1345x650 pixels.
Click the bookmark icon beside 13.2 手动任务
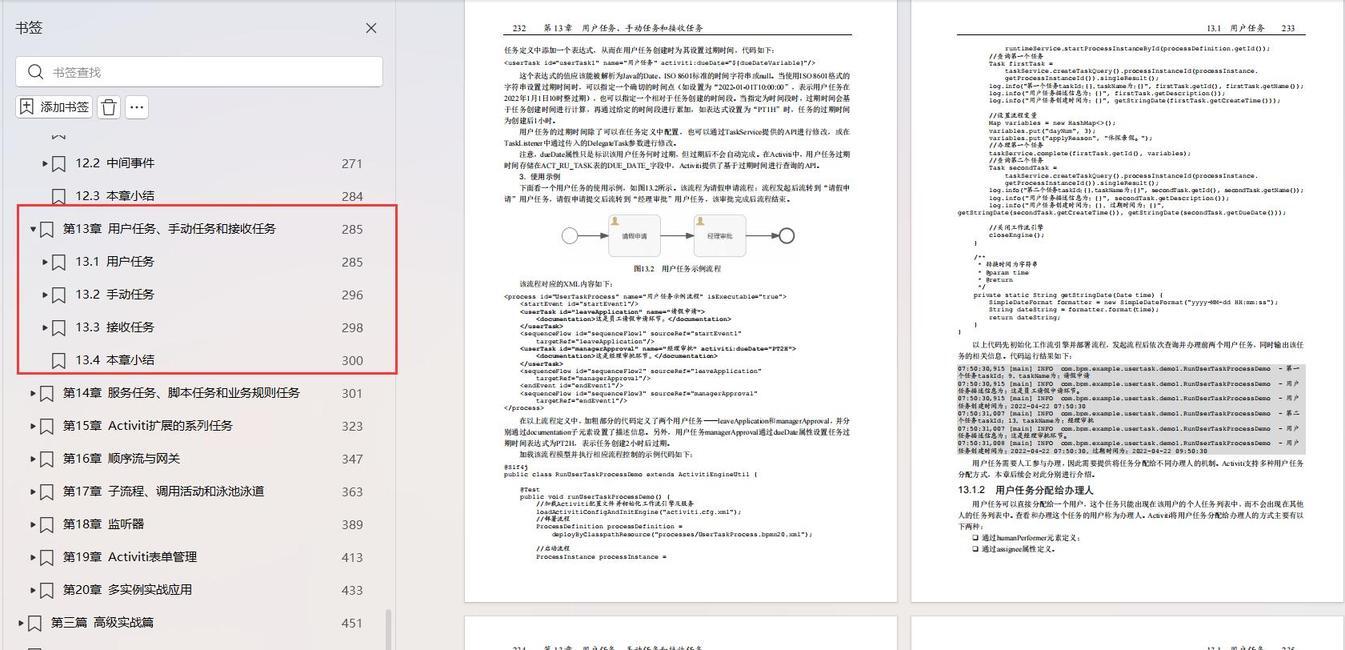coord(59,295)
